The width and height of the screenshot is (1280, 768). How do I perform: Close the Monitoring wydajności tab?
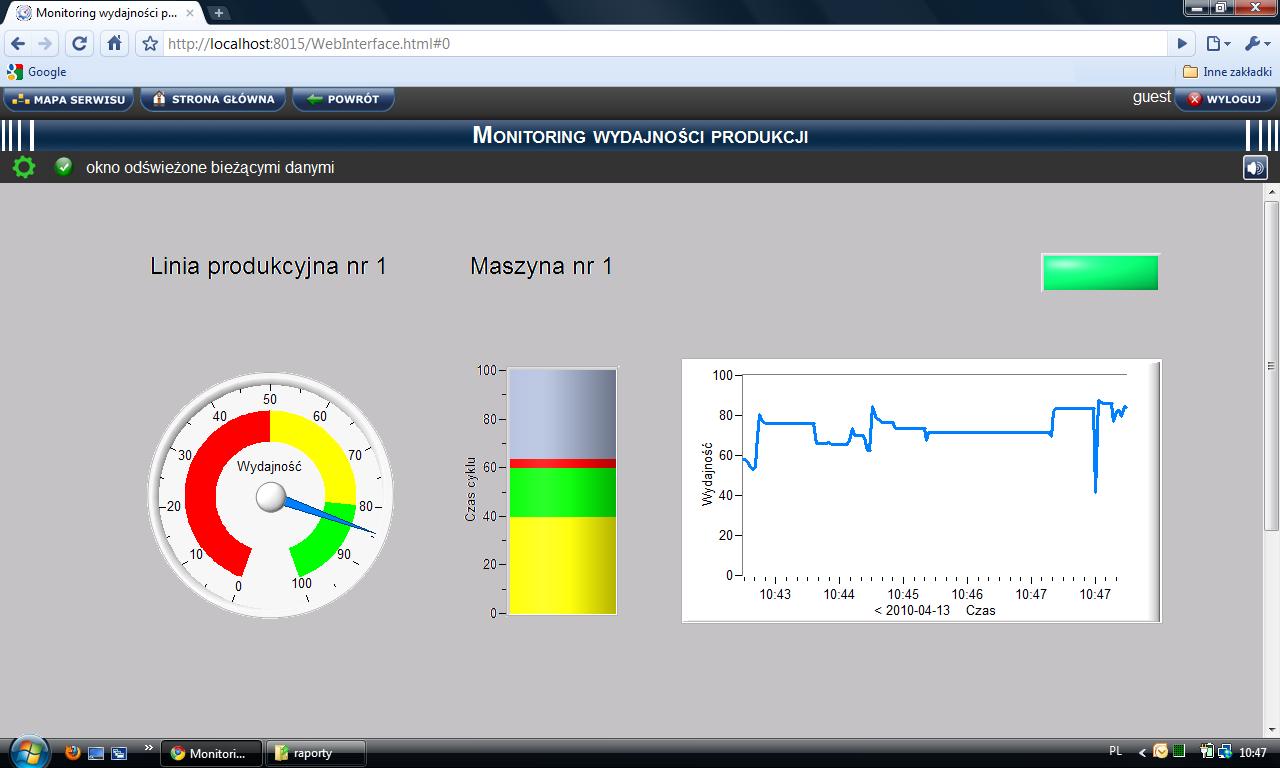click(189, 14)
